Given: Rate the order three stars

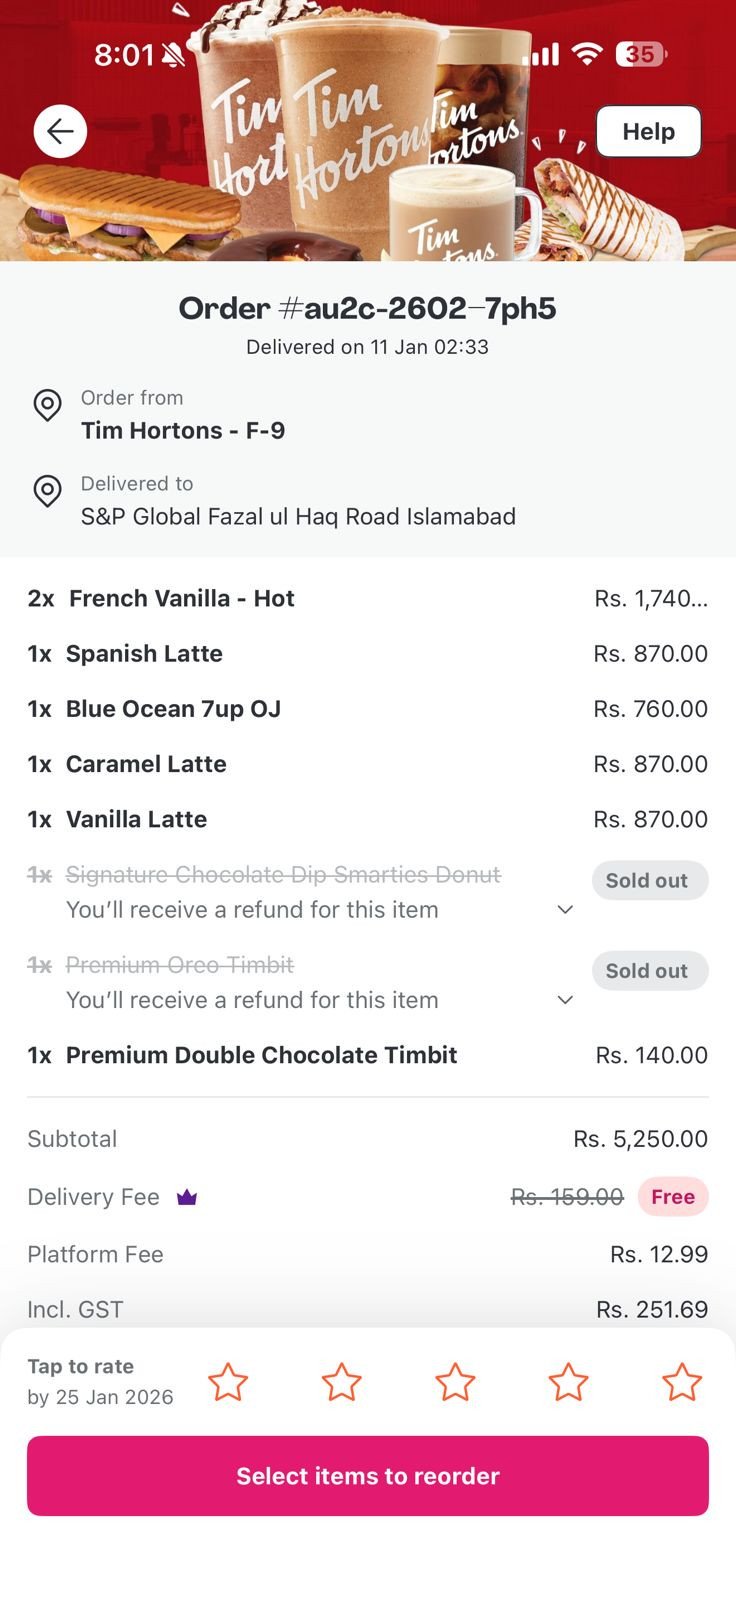Looking at the screenshot, I should point(455,1382).
